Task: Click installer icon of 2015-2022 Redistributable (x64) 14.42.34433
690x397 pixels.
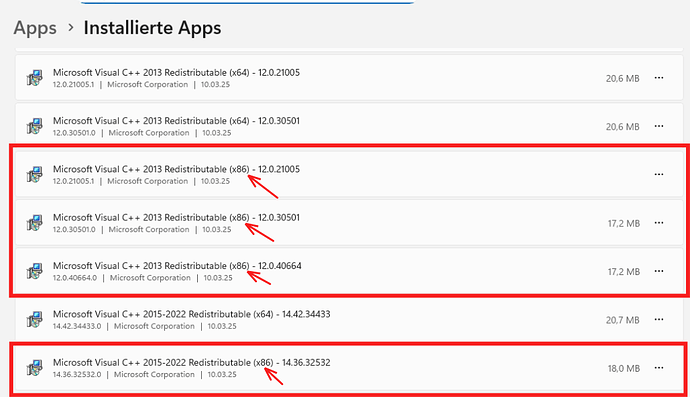Action: [x=35, y=320]
